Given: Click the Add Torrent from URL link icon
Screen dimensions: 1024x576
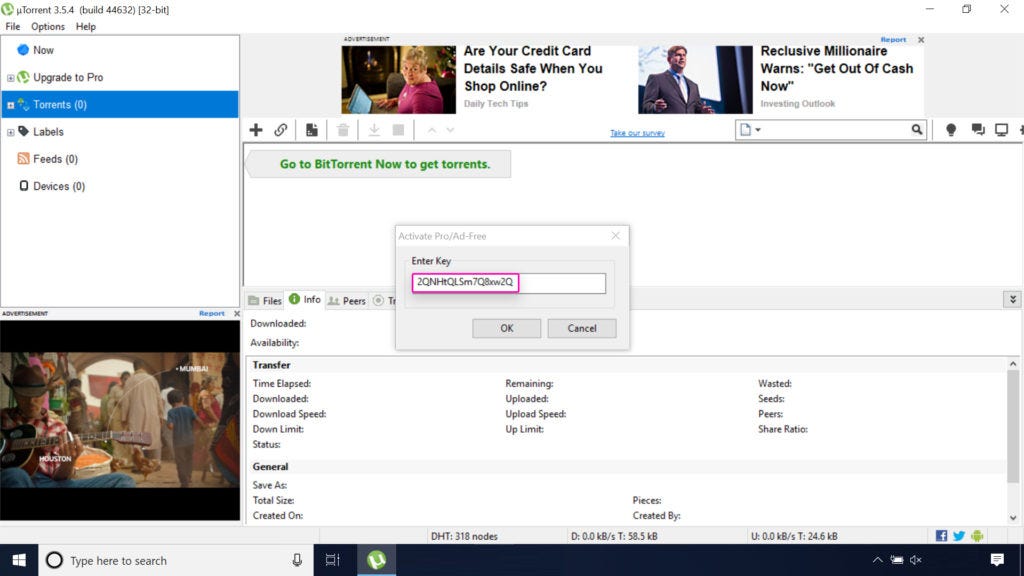Looking at the screenshot, I should coord(281,130).
